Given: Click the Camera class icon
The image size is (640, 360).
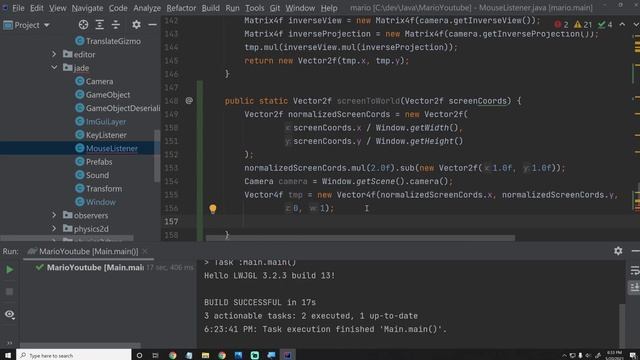Looking at the screenshot, I should pyautogui.click(x=80, y=81).
